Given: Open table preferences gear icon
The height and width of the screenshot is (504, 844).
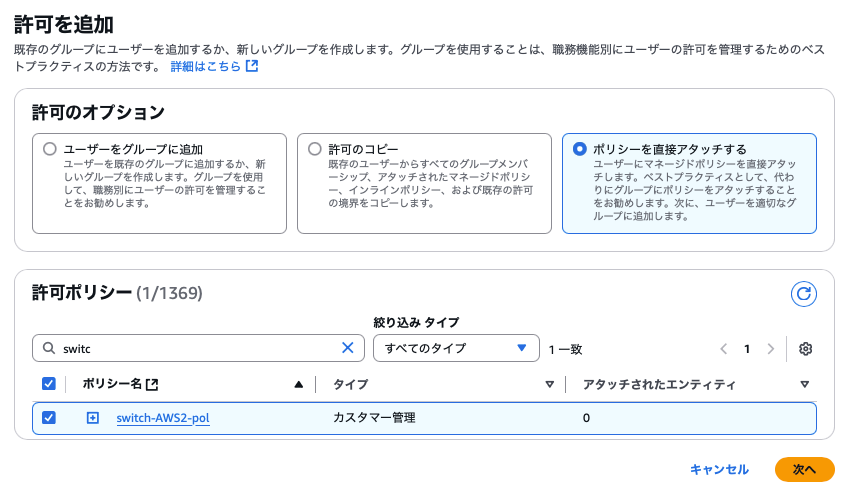Looking at the screenshot, I should point(805,349).
